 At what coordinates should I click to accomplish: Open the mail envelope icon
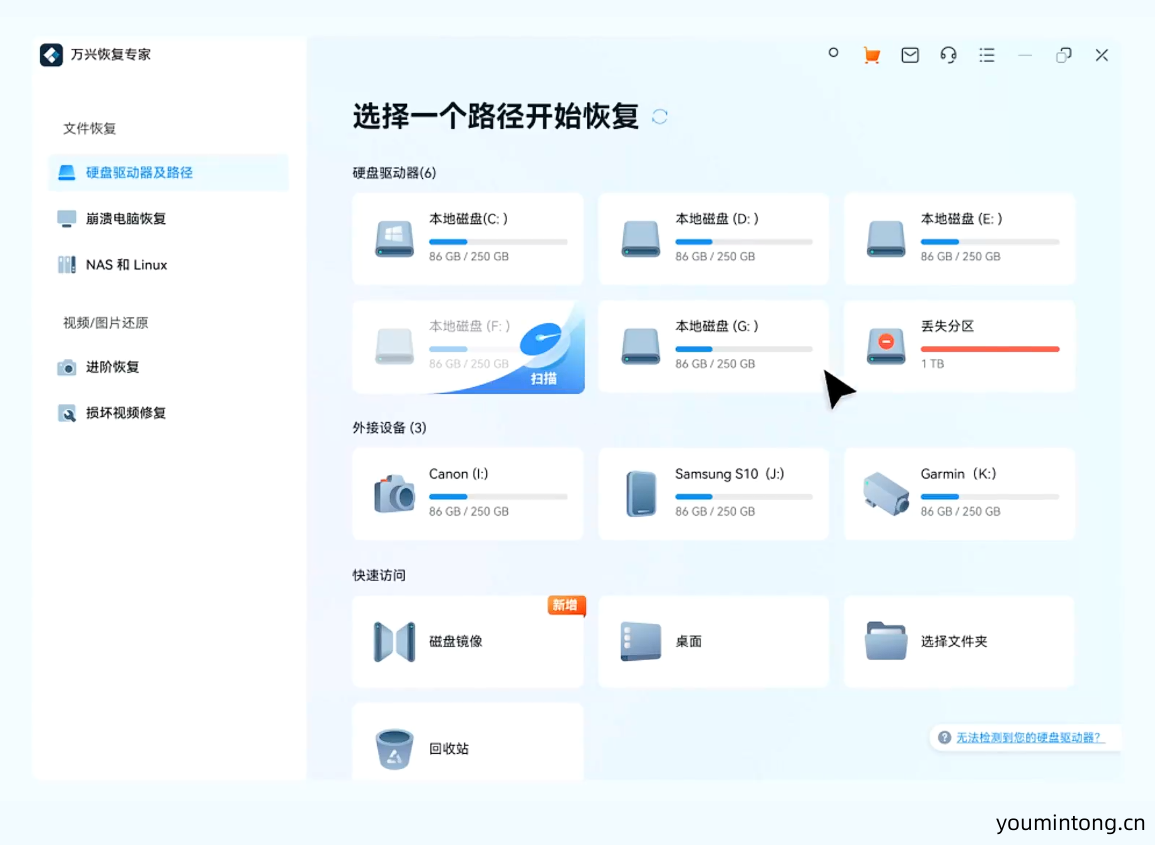point(910,56)
